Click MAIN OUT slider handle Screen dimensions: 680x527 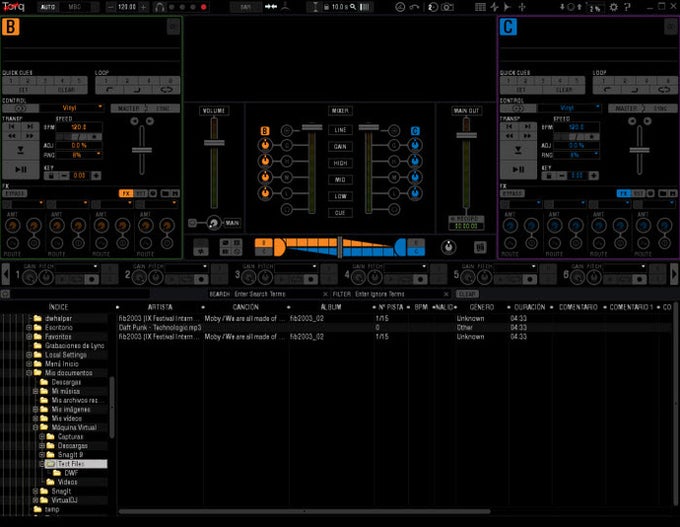coord(466,135)
